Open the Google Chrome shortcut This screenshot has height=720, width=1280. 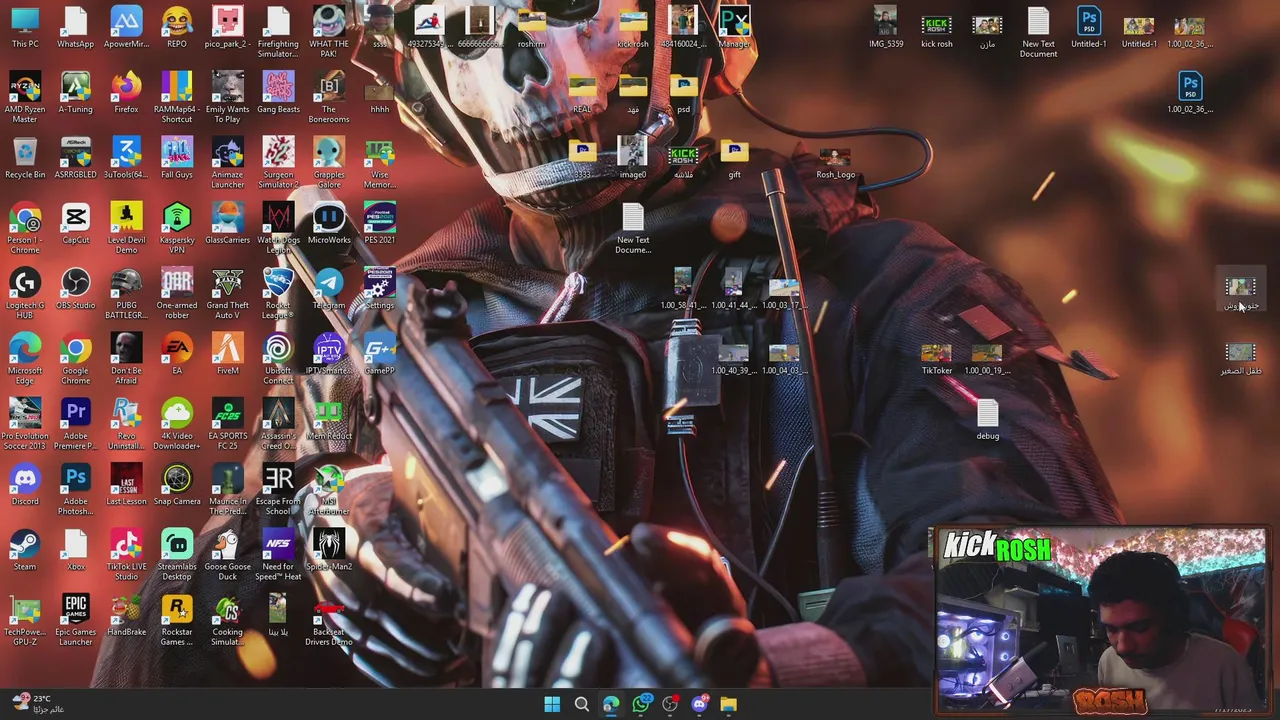(76, 358)
